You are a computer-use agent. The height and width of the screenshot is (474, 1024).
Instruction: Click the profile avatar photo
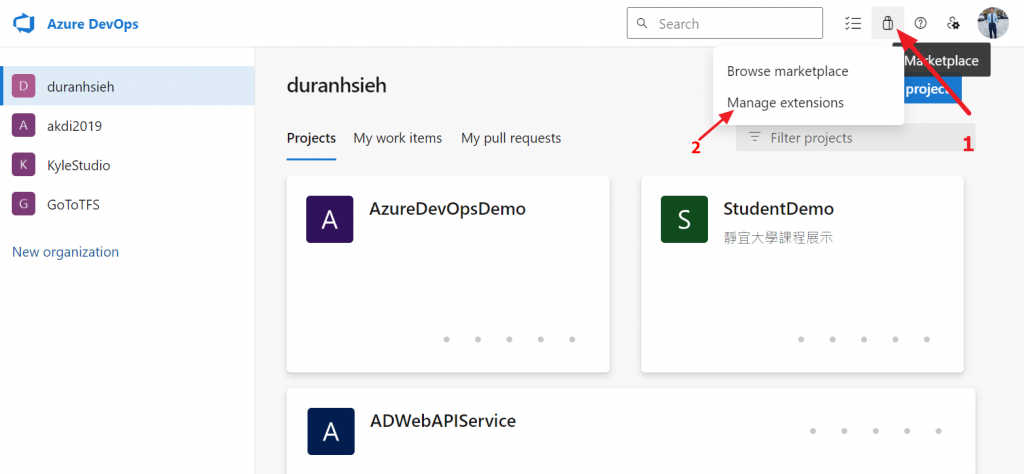993,24
